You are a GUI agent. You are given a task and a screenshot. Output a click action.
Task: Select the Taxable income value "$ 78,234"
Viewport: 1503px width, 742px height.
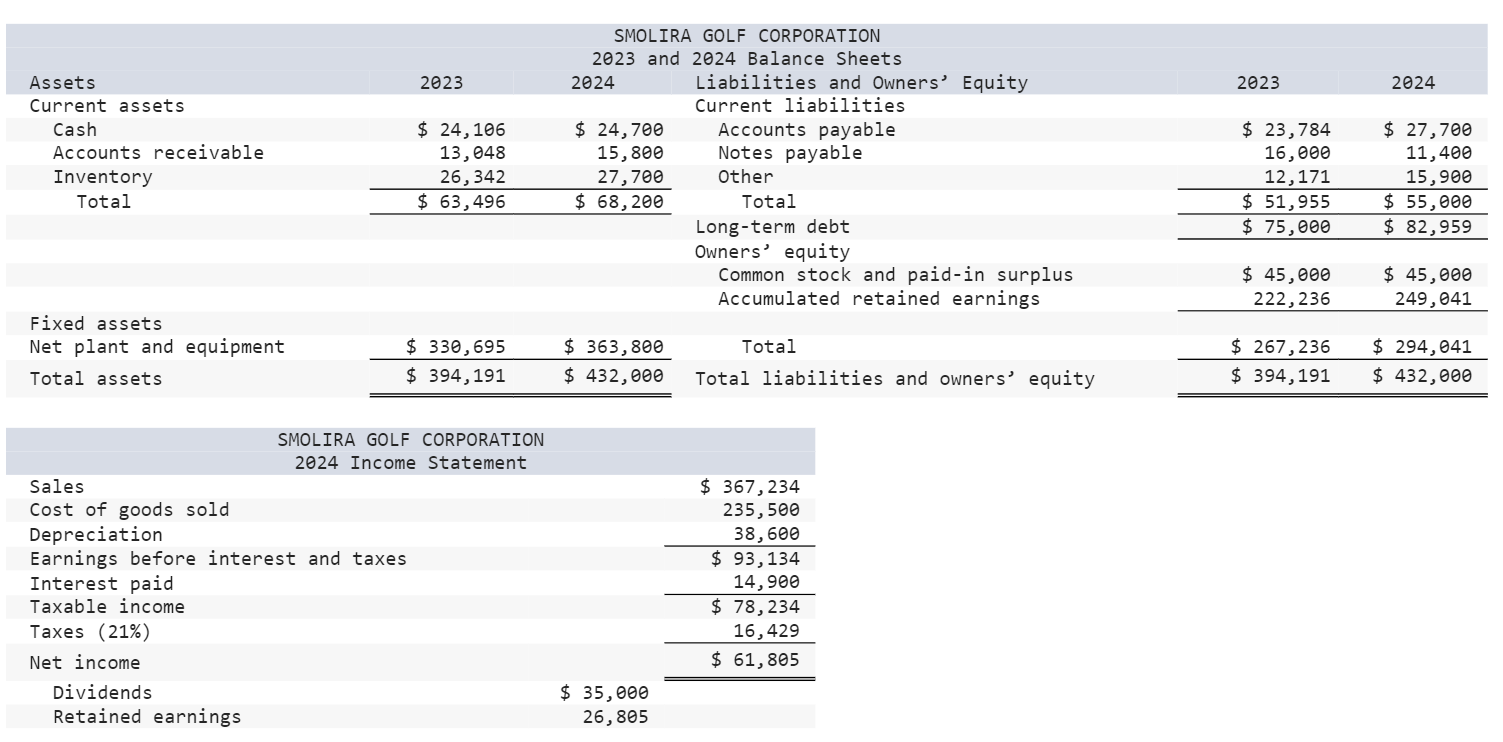[755, 607]
